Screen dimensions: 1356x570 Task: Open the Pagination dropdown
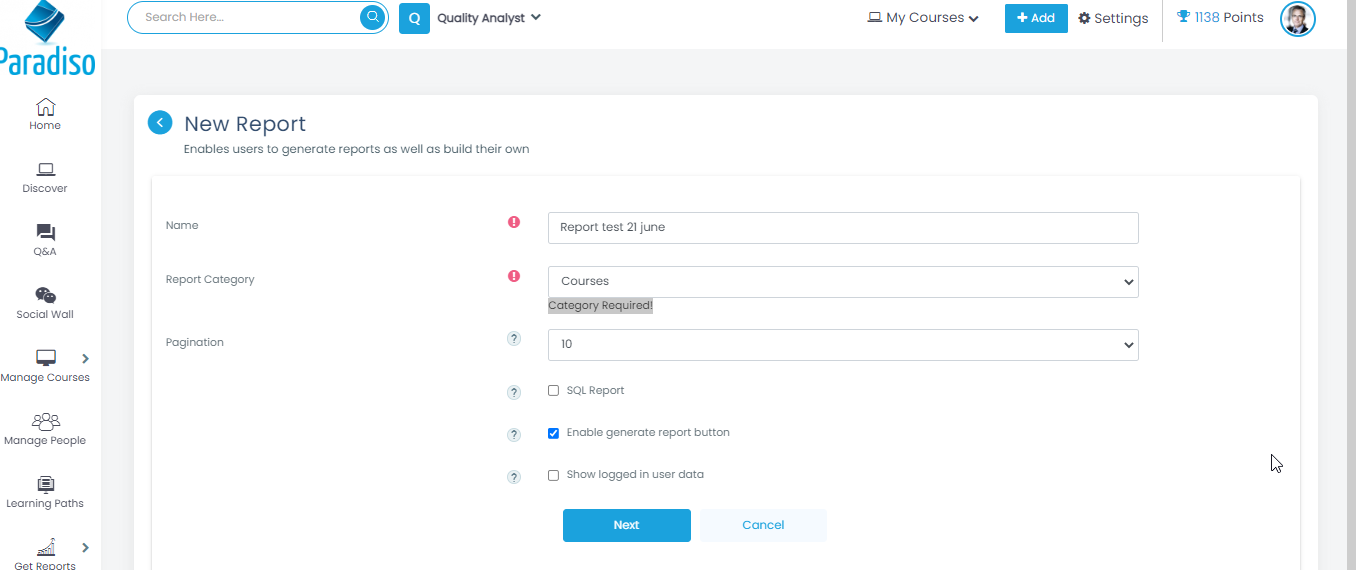pos(842,345)
